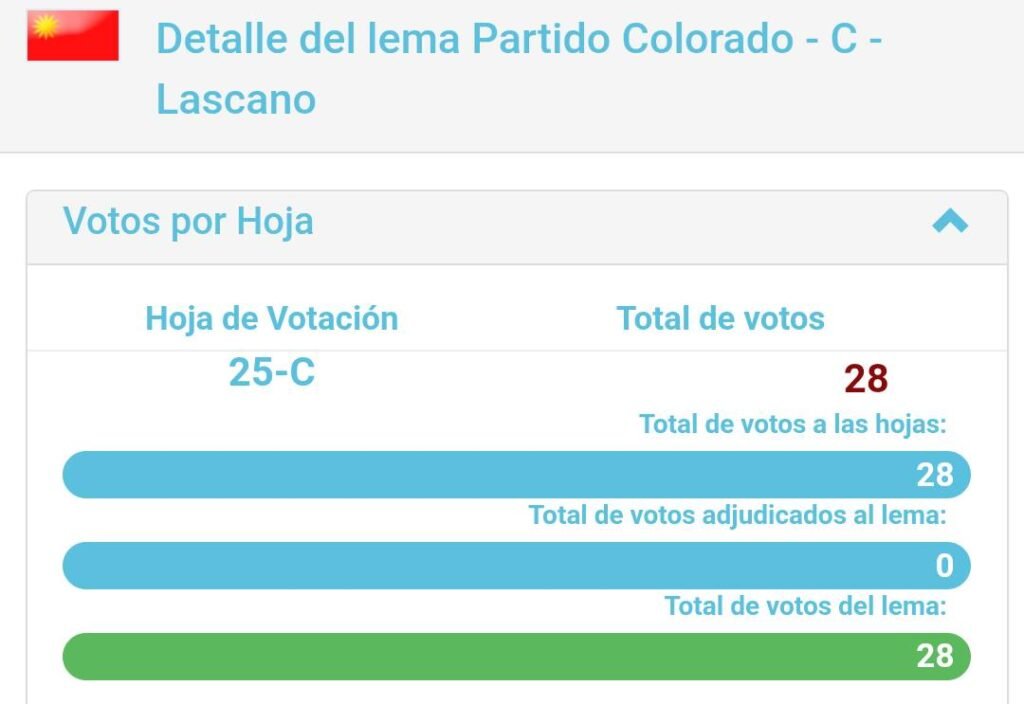Click the Total de votos adjudicados al lema bar
The width and height of the screenshot is (1024, 704).
517,566
